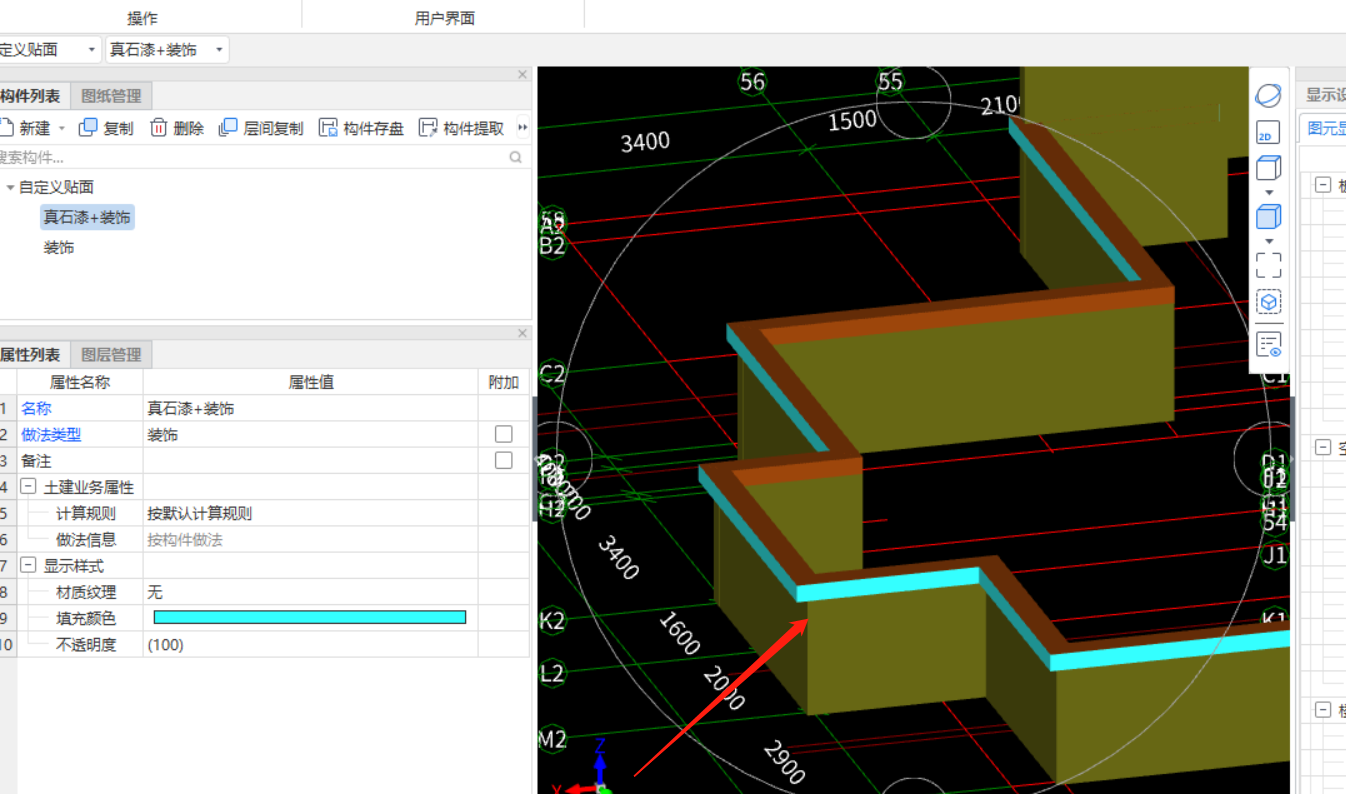Click the 计算规则 value 按默认计算规则
This screenshot has width=1346, height=794.
point(310,513)
